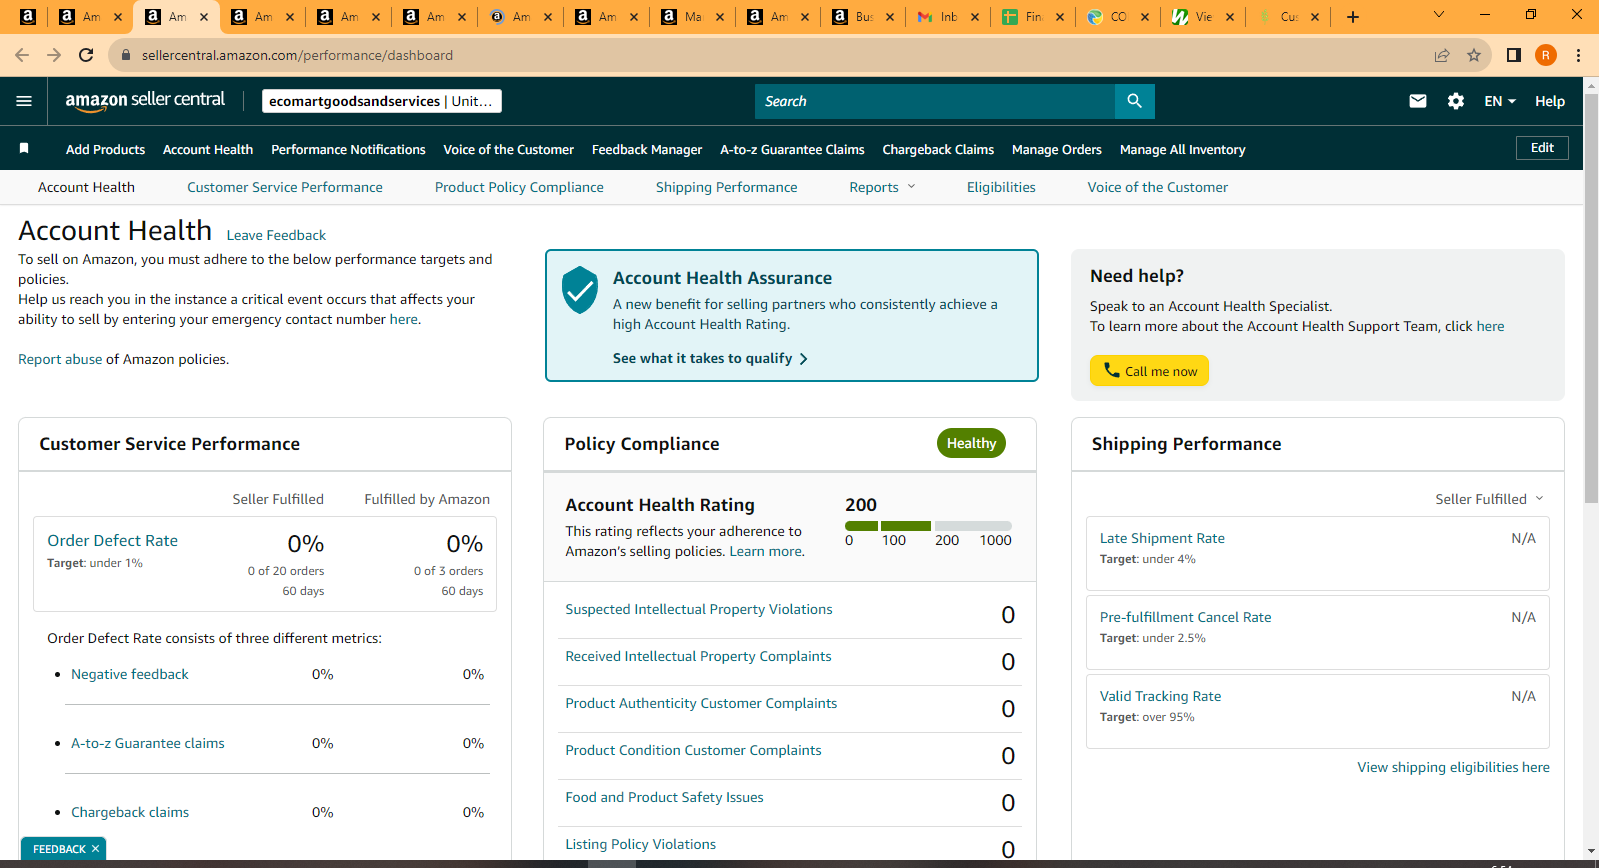The image size is (1599, 868).
Task: Open the Negative feedback metric link
Action: click(x=130, y=674)
